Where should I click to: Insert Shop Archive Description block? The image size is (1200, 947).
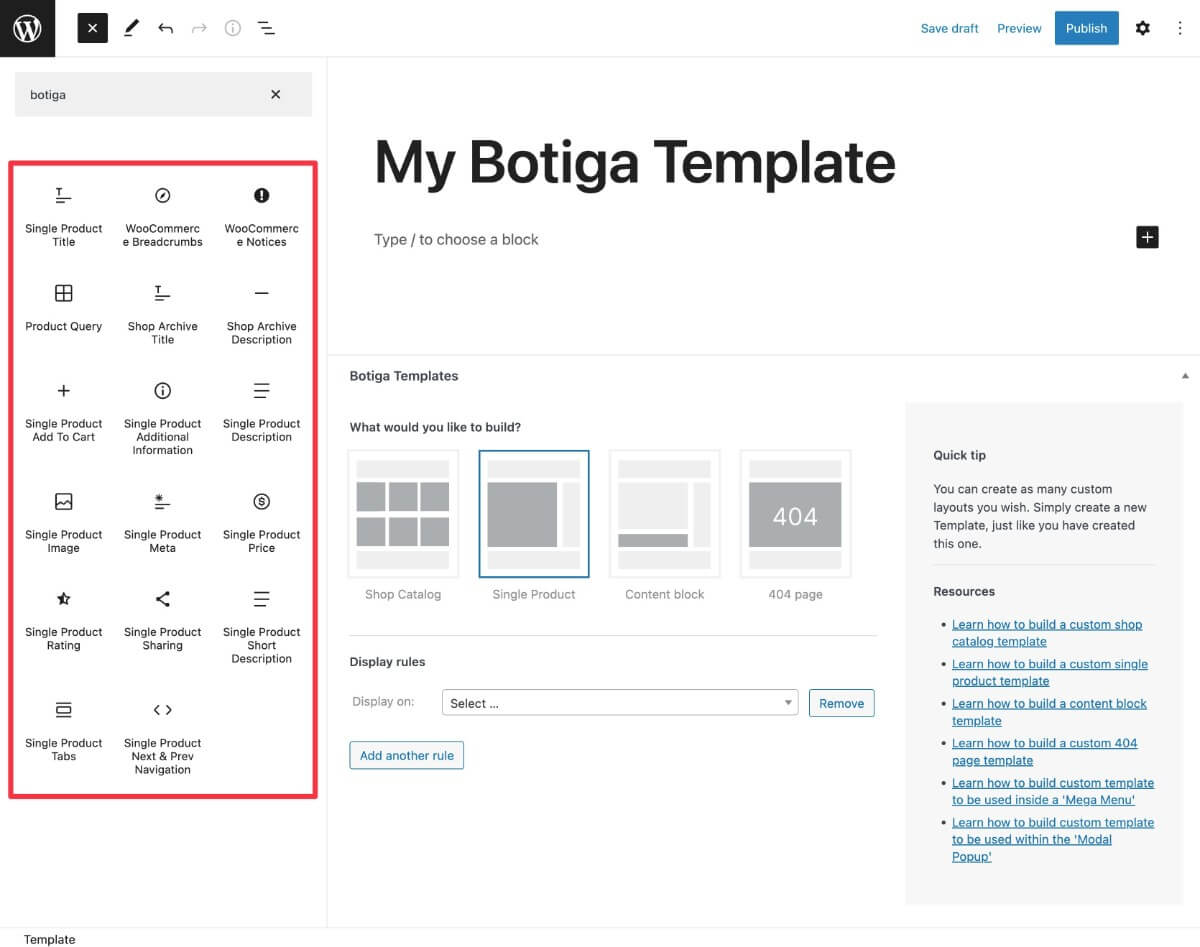262,315
